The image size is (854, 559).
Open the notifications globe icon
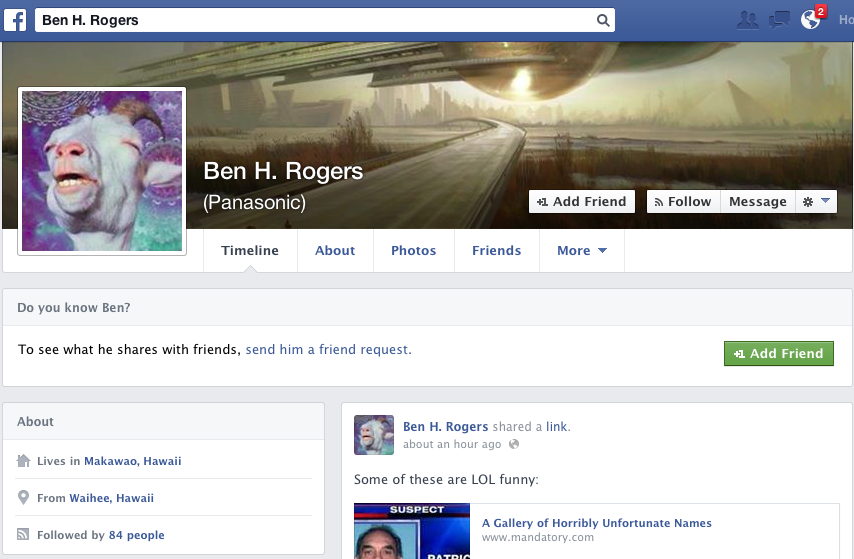(x=811, y=20)
